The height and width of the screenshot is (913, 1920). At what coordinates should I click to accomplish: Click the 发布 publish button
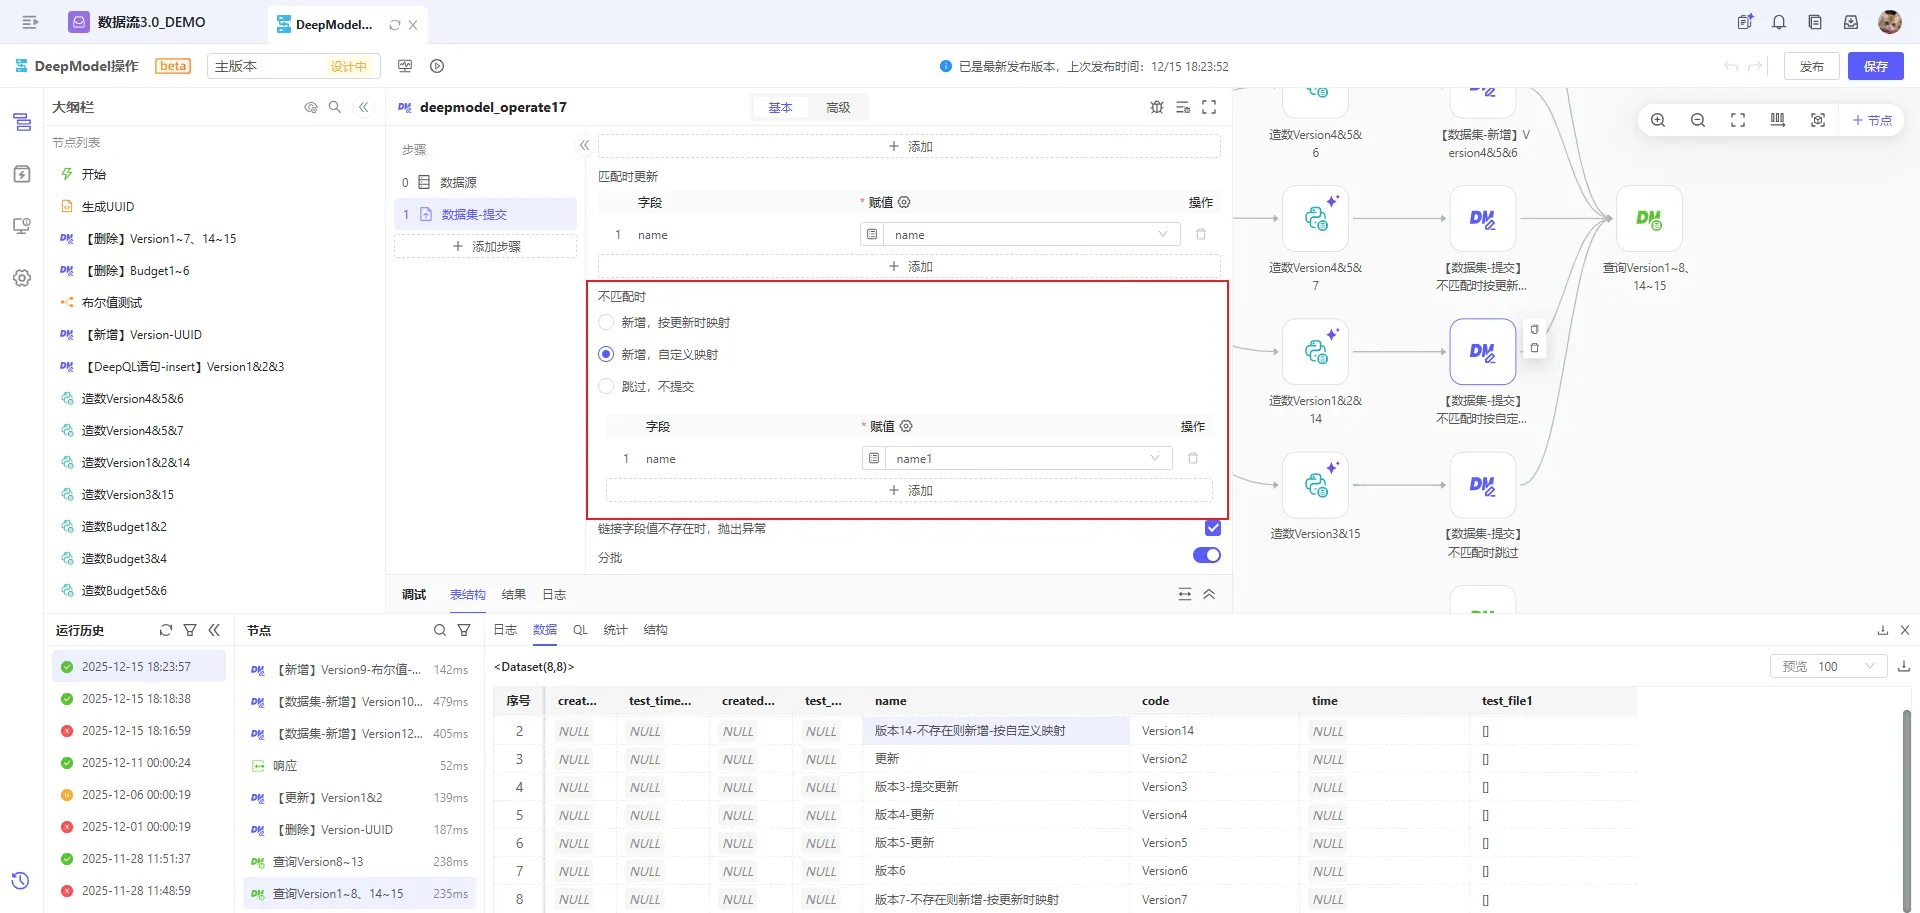[1811, 66]
